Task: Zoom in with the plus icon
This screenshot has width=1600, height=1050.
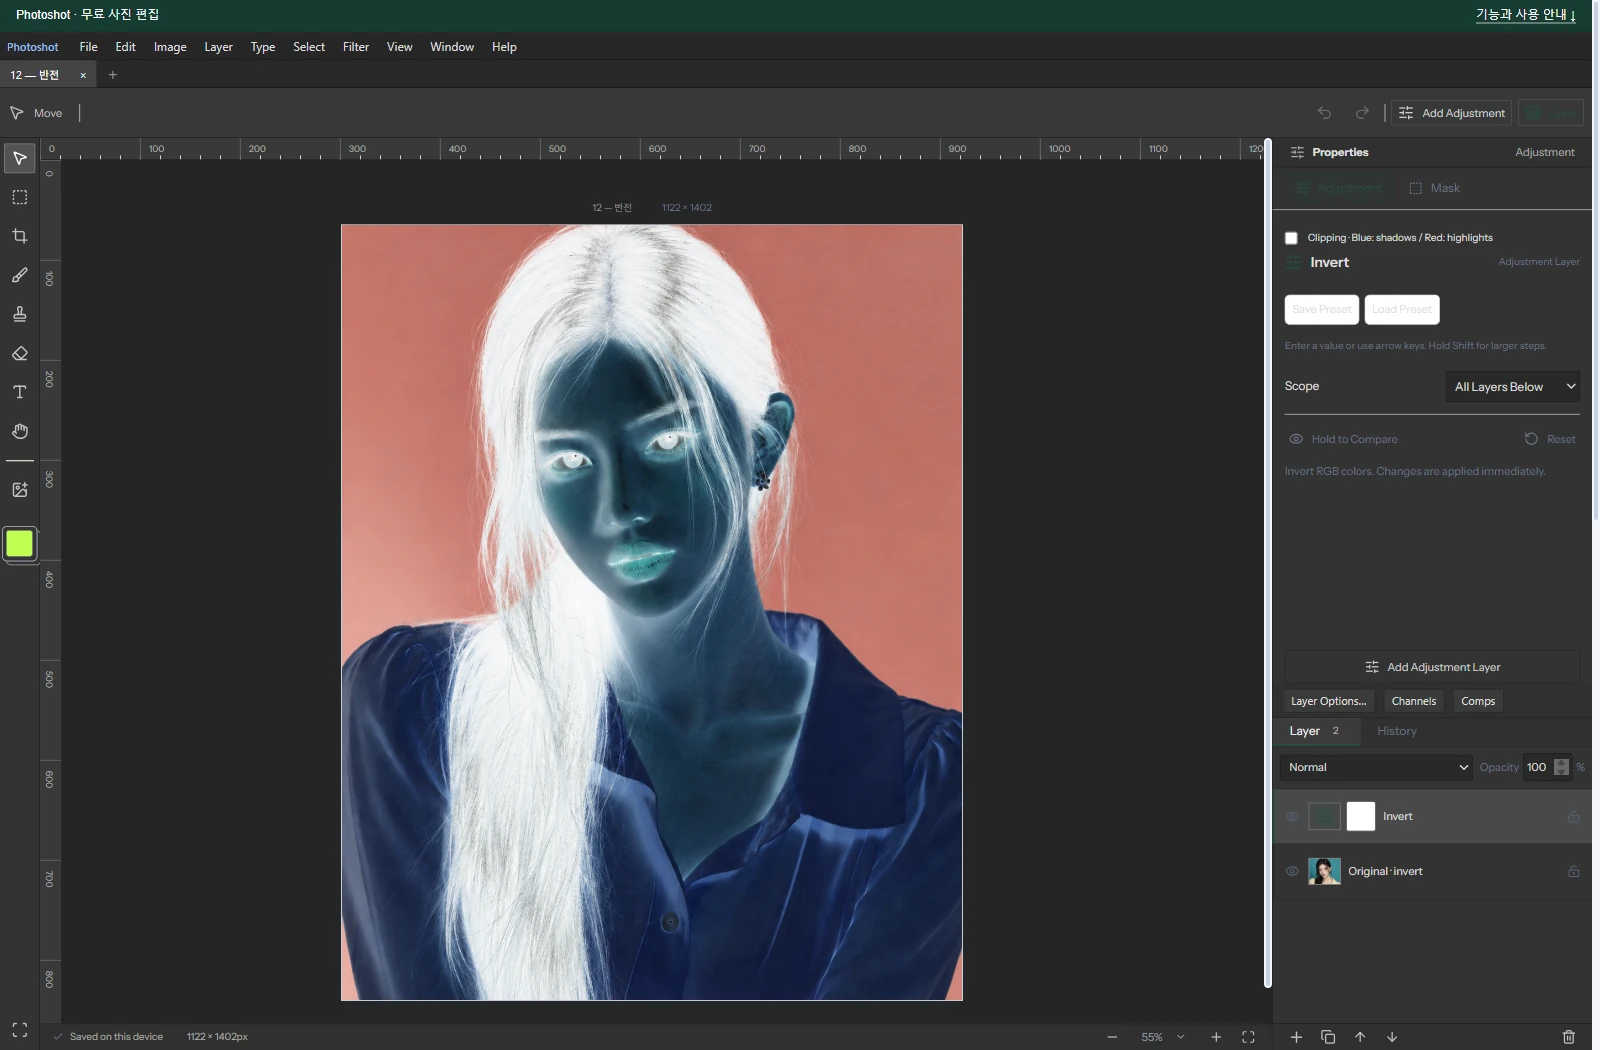Action: (x=1216, y=1037)
